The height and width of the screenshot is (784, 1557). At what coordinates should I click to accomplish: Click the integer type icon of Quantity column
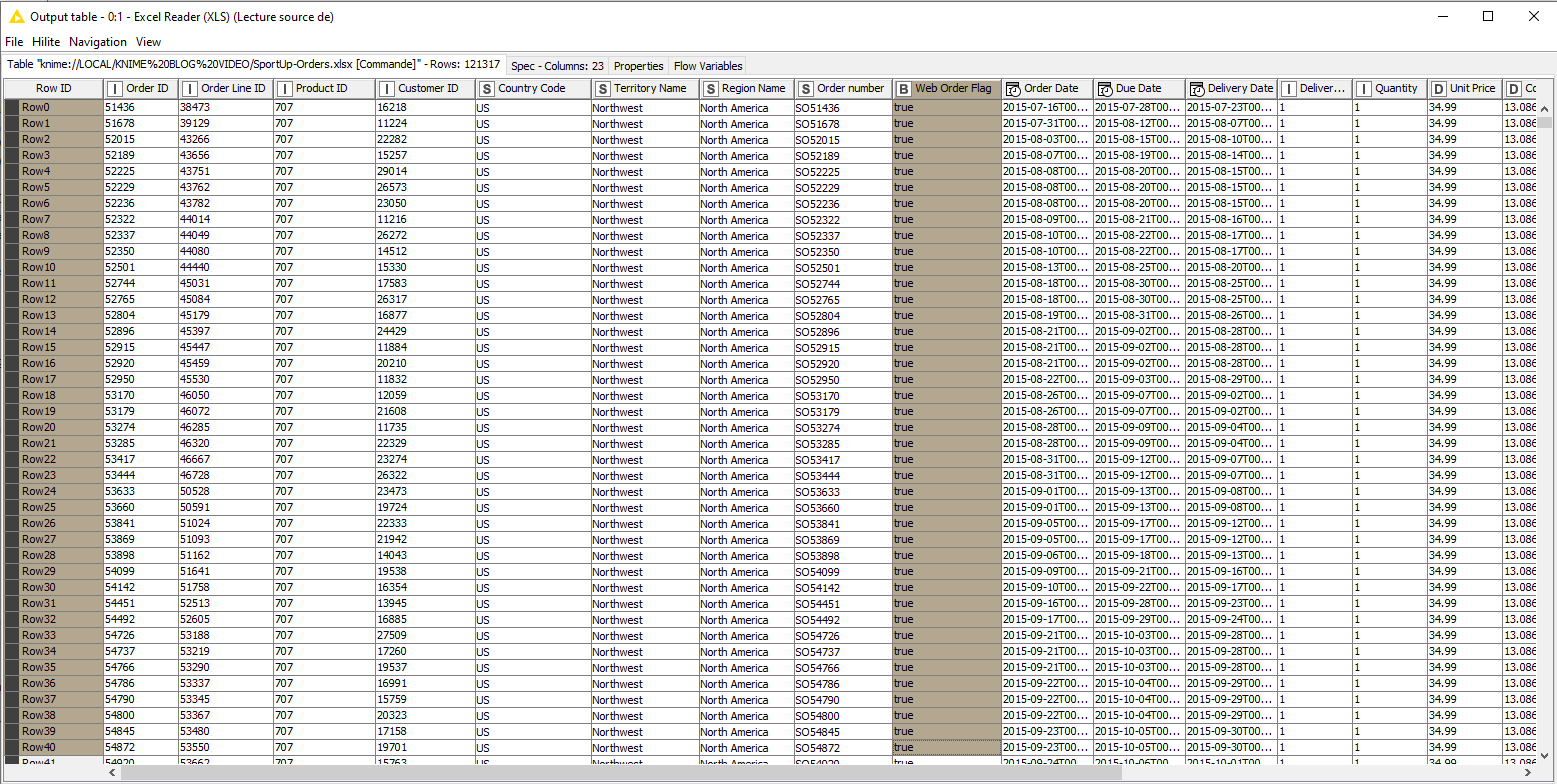pos(1364,89)
